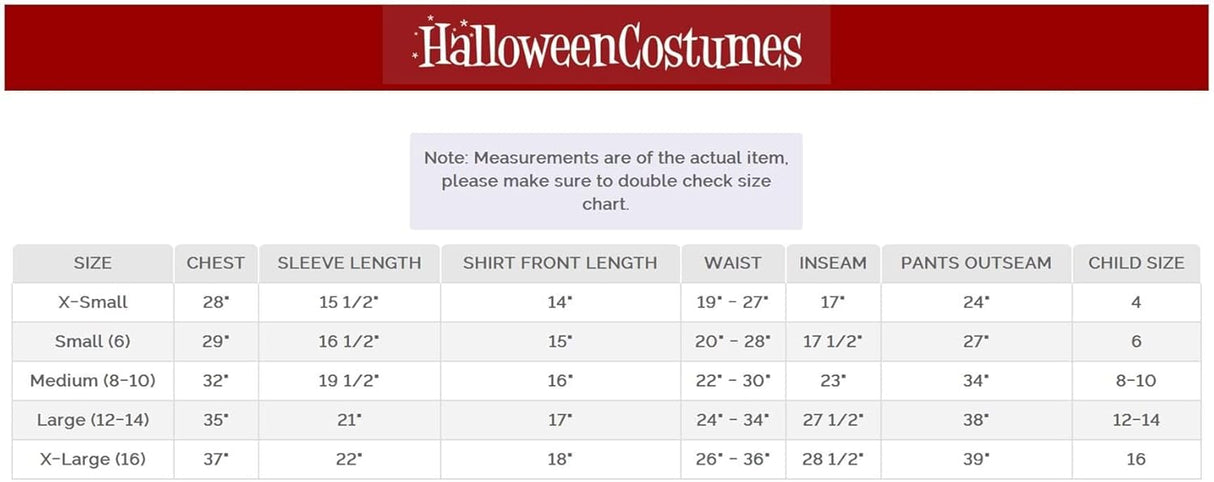
Task: Click the INSEAM column header
Action: tap(833, 263)
